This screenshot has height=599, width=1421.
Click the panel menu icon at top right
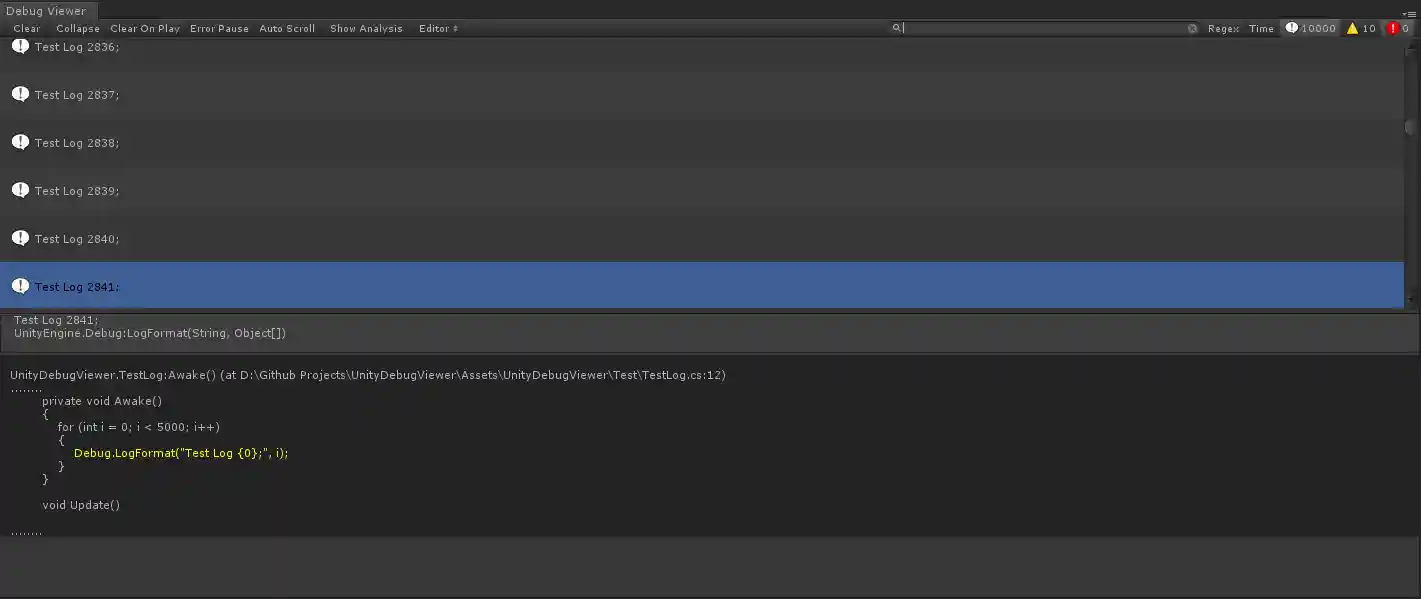pos(1413,14)
